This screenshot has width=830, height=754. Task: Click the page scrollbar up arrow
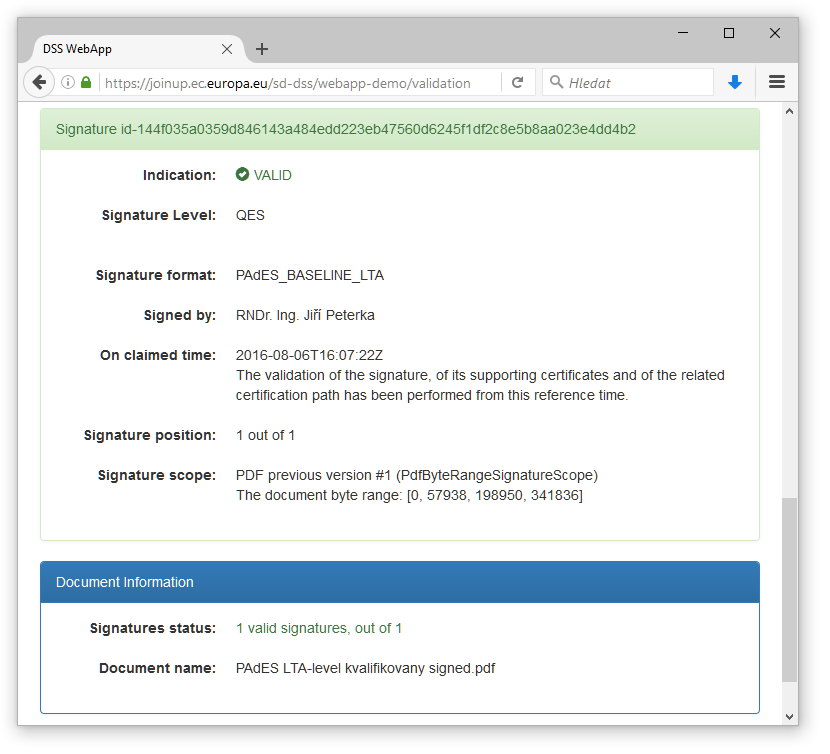[x=789, y=111]
